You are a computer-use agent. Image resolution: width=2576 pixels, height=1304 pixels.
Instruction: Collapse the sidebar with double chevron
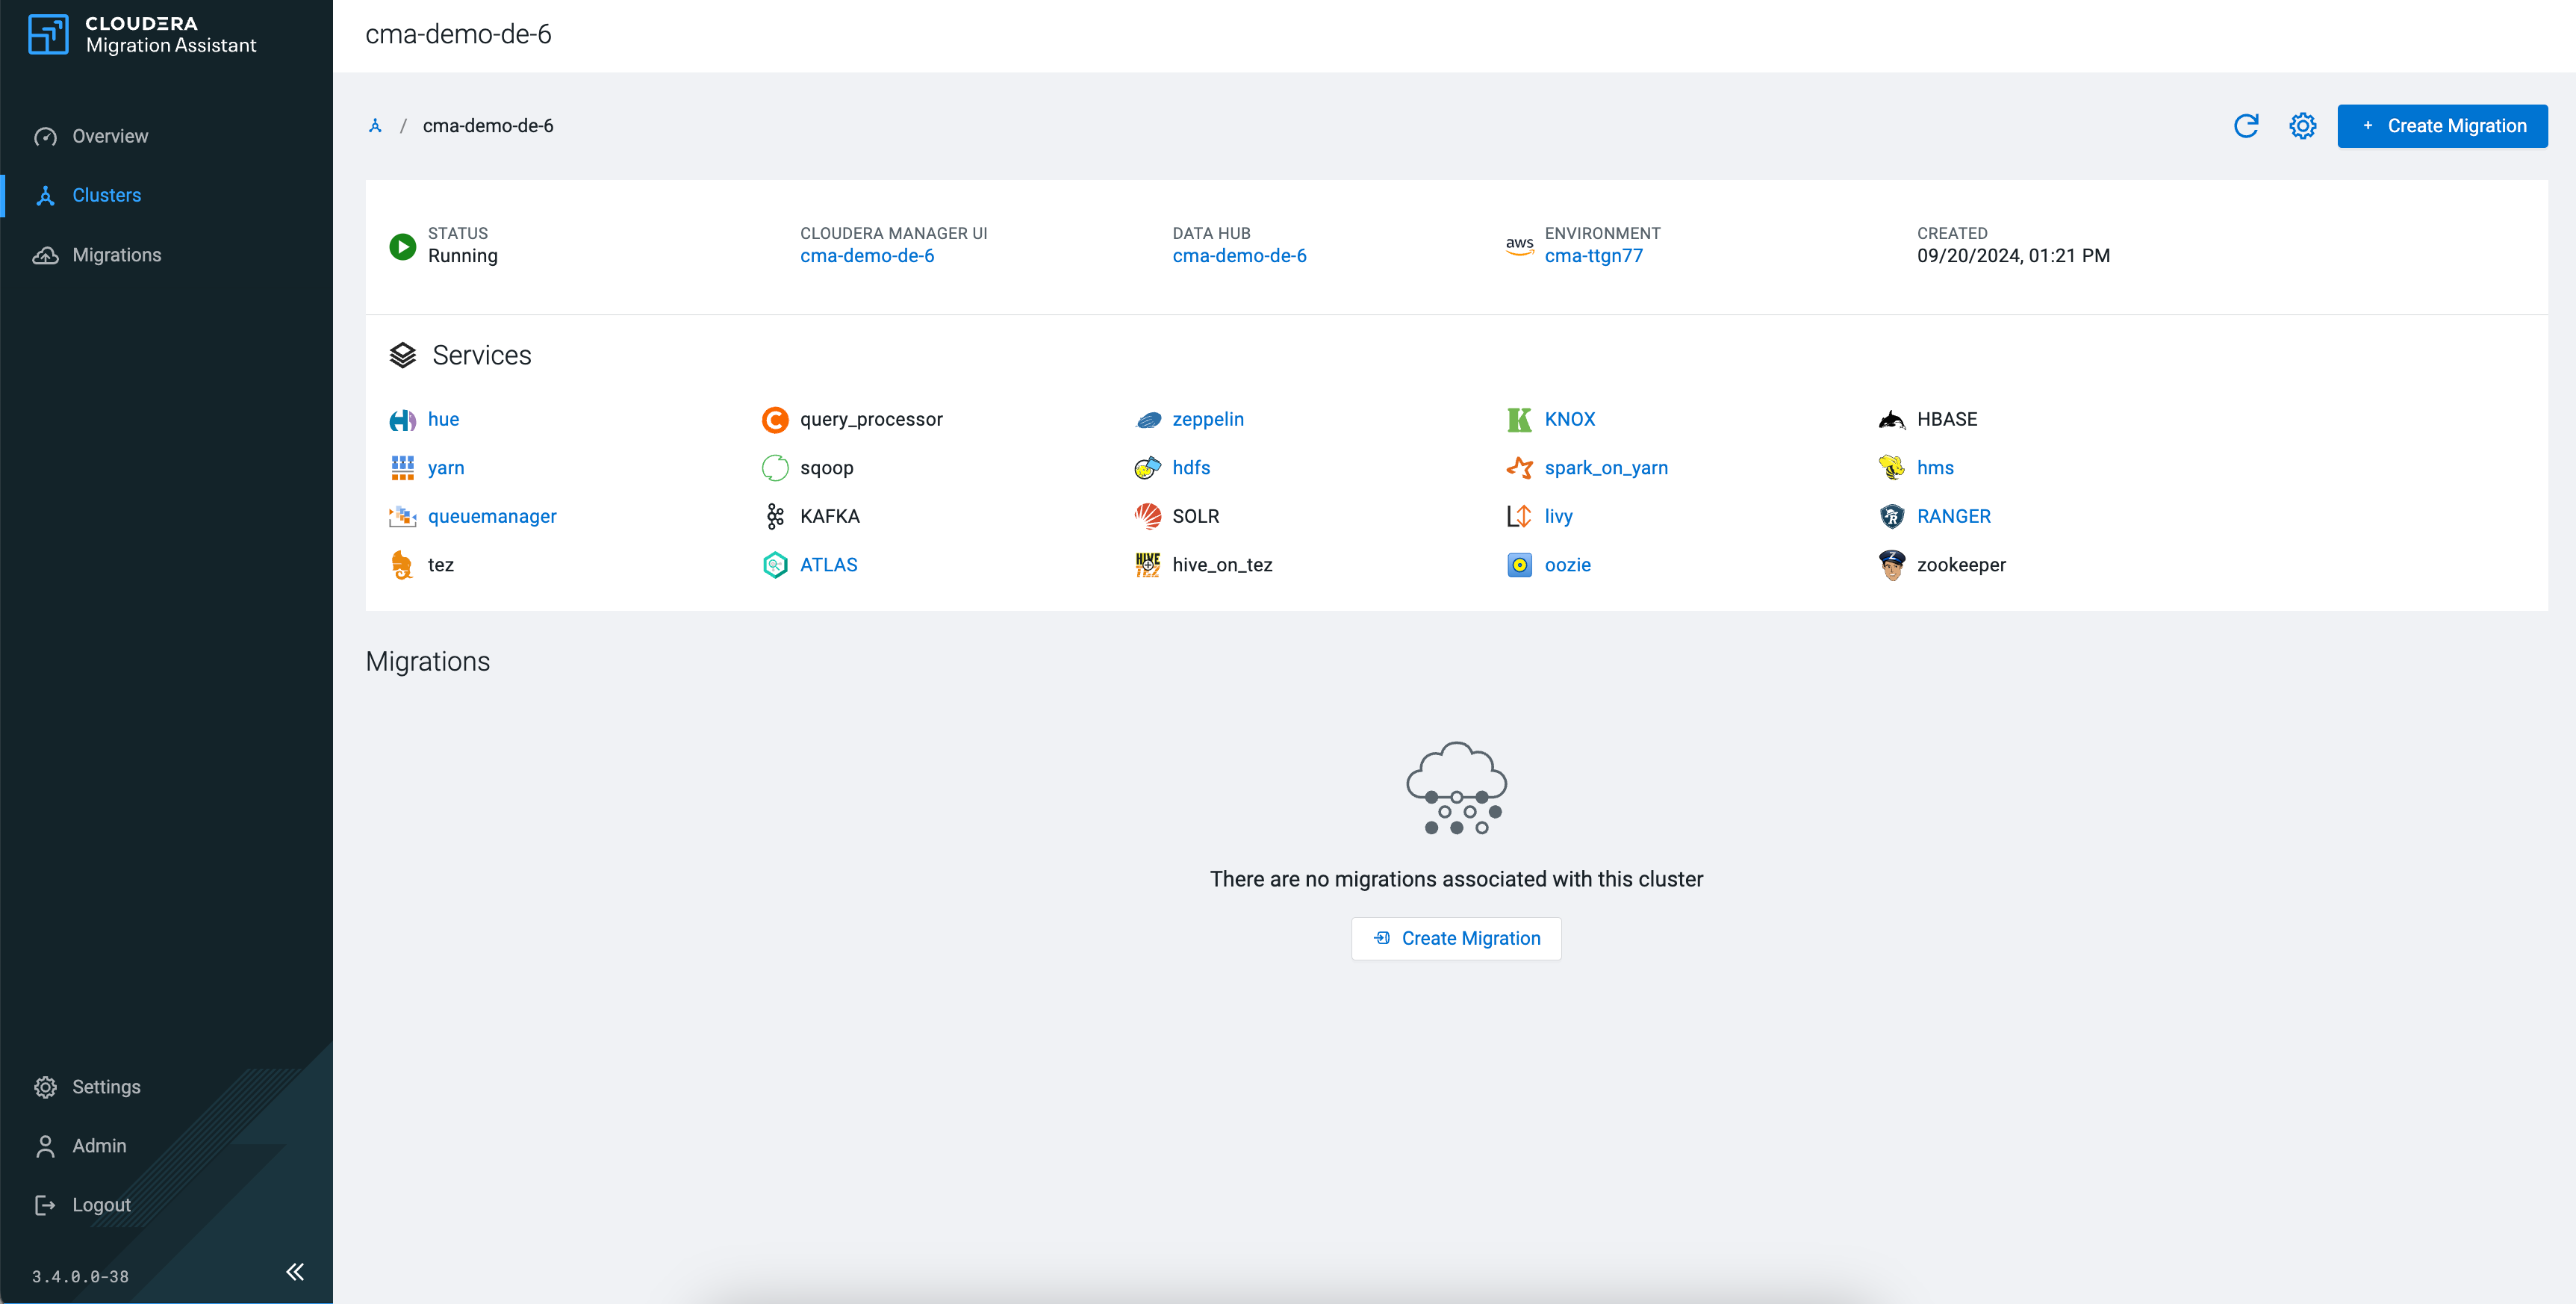point(295,1271)
